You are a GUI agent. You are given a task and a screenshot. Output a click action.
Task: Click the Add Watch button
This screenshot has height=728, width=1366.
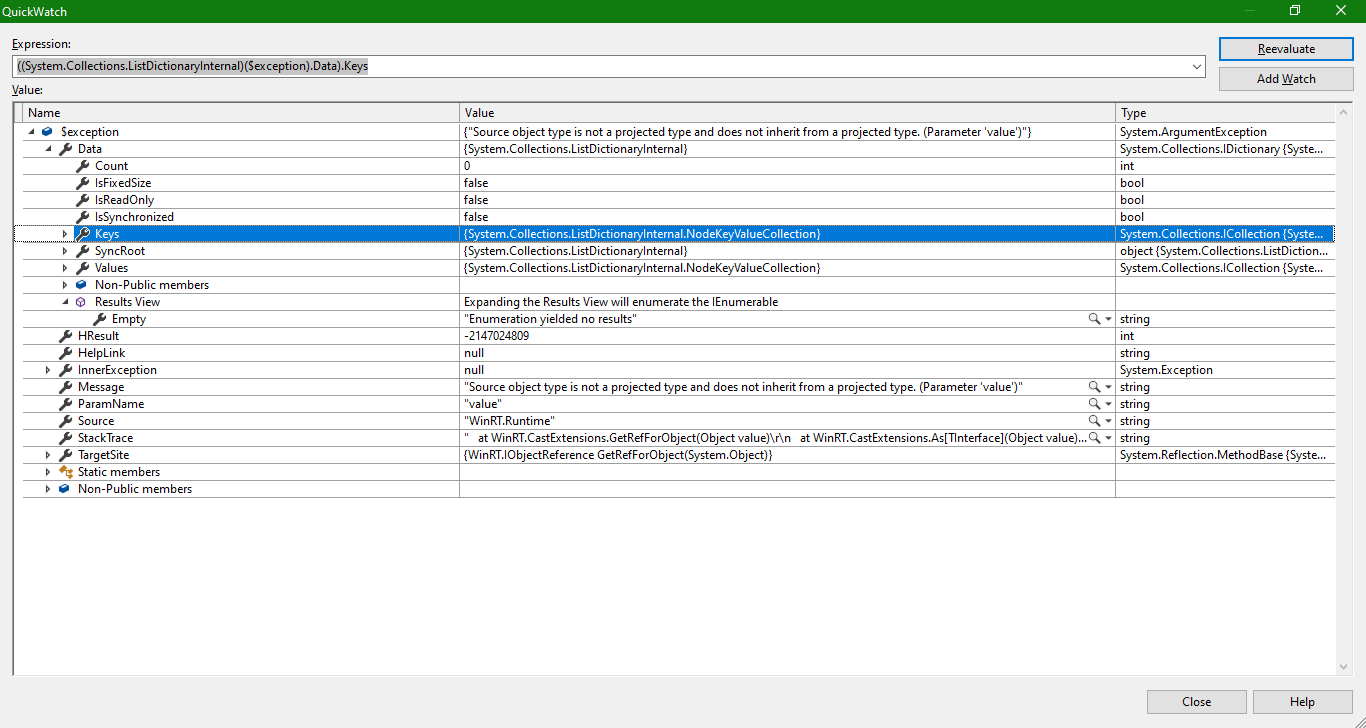tap(1285, 78)
